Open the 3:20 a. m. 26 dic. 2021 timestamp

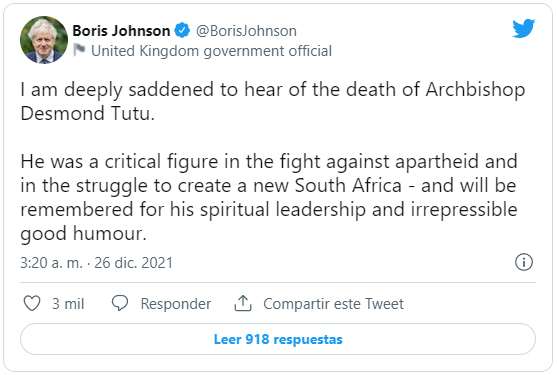[96, 263]
